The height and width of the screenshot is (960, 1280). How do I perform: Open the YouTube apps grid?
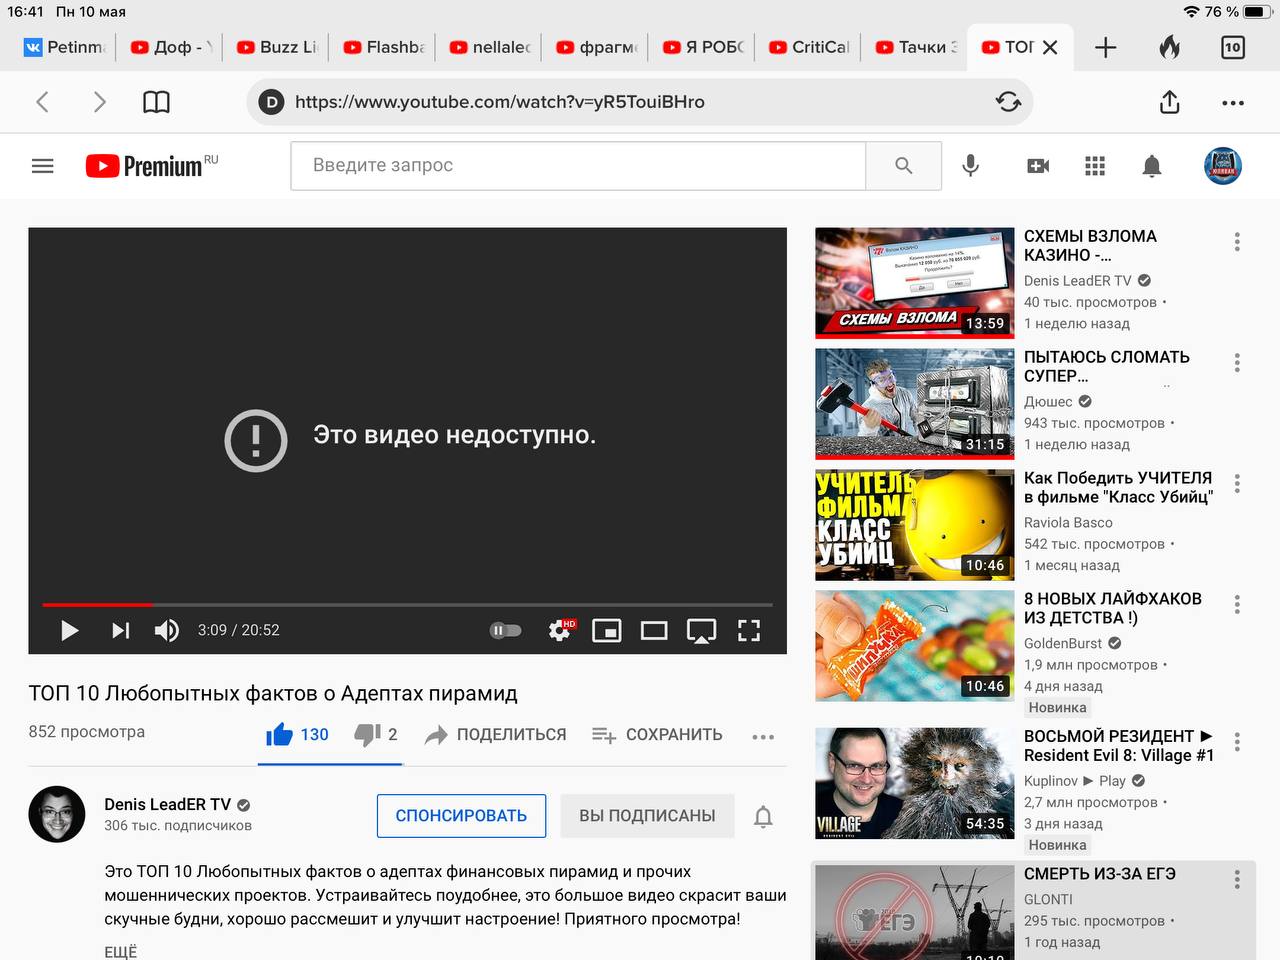[x=1095, y=166]
